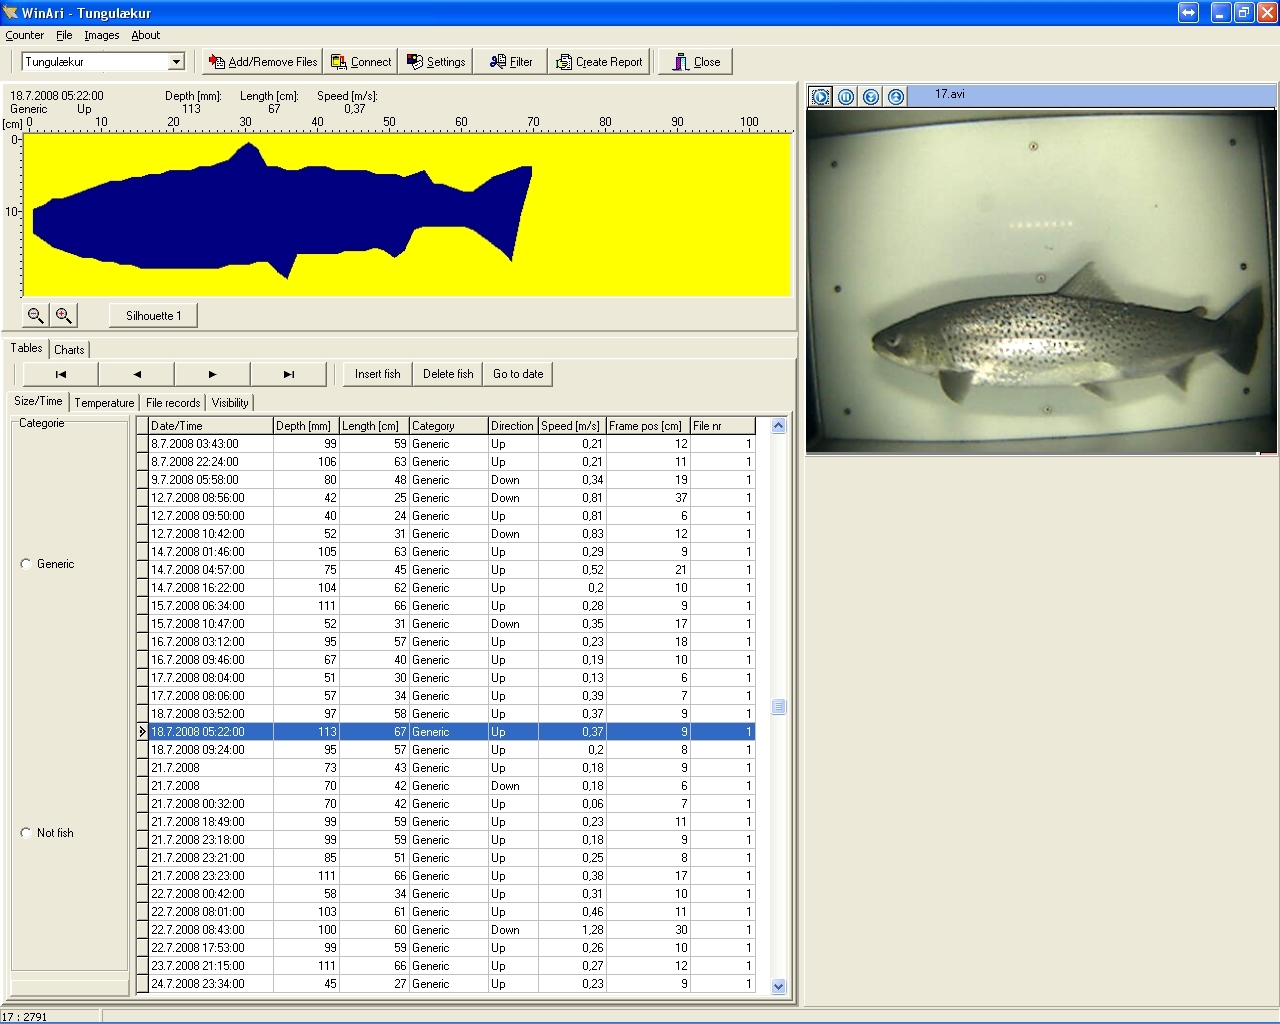Image resolution: width=1280 pixels, height=1024 pixels.
Task: Click the File nr column header
Action: coord(722,426)
